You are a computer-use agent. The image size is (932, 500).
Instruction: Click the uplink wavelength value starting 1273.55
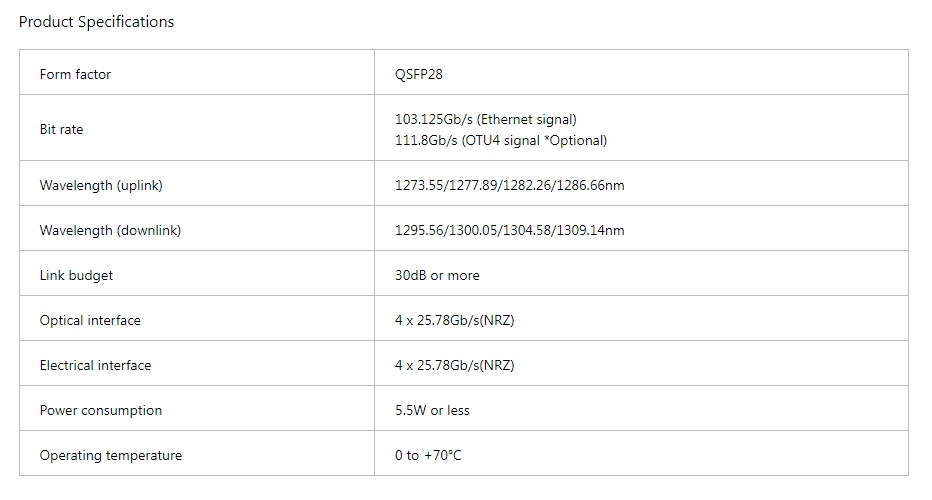(510, 186)
